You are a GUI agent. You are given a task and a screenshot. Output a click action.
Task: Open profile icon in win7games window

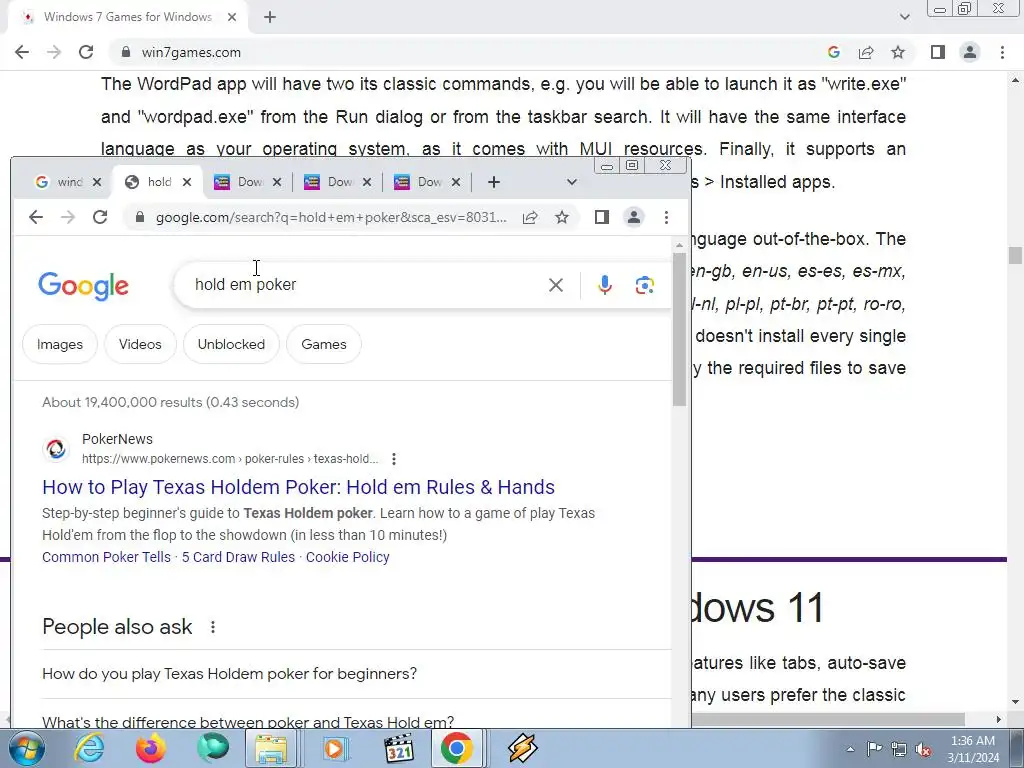(970, 52)
